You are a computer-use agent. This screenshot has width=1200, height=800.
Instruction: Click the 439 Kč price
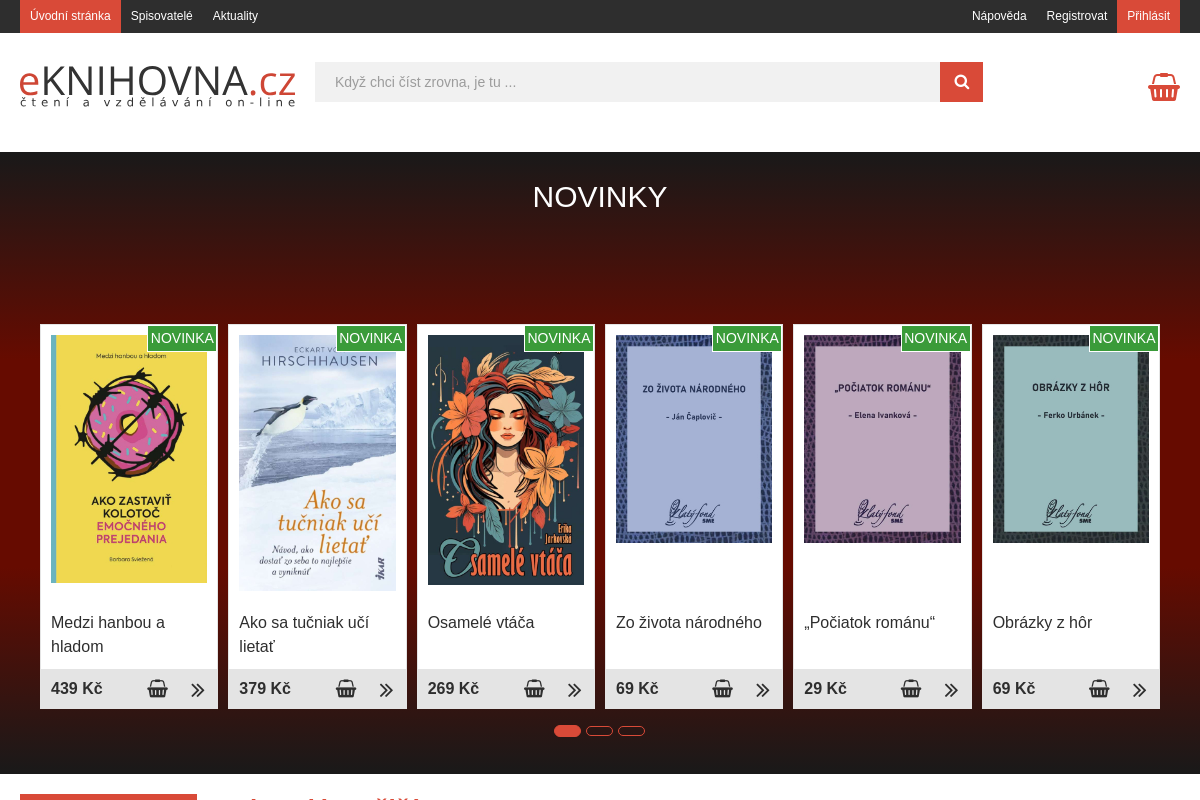click(x=77, y=688)
